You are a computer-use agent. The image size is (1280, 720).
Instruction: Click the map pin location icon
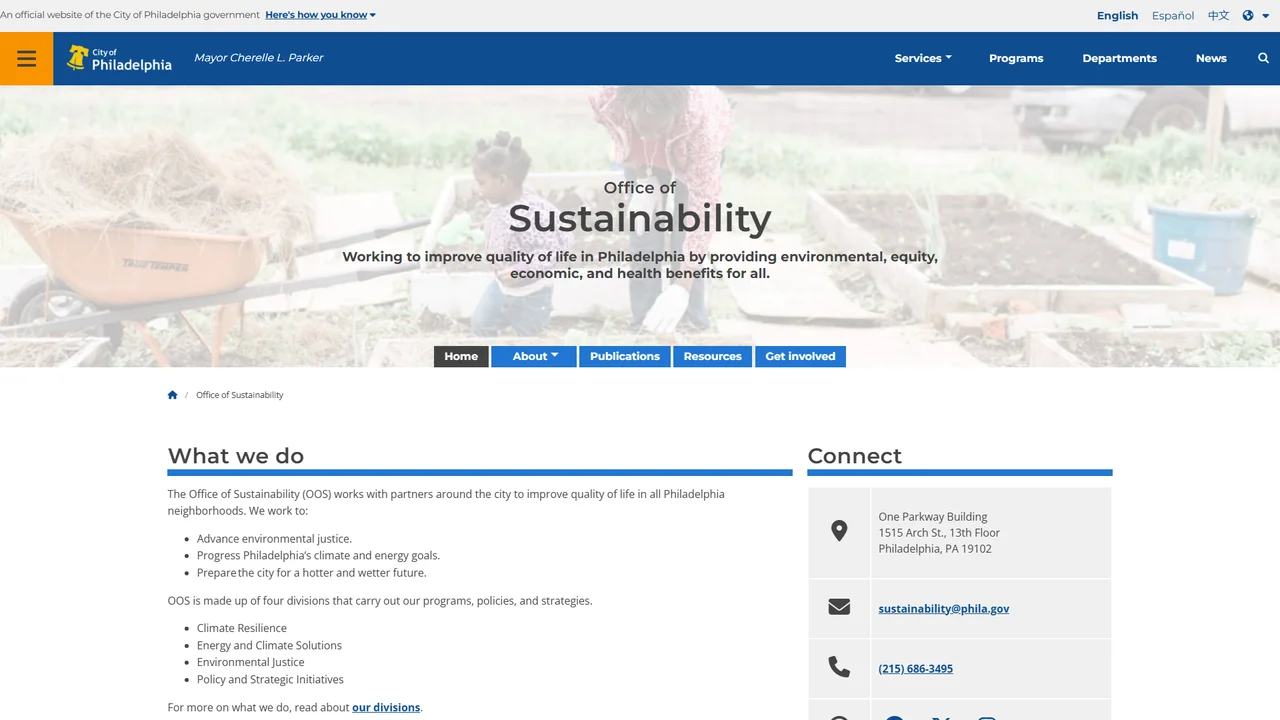(x=839, y=531)
